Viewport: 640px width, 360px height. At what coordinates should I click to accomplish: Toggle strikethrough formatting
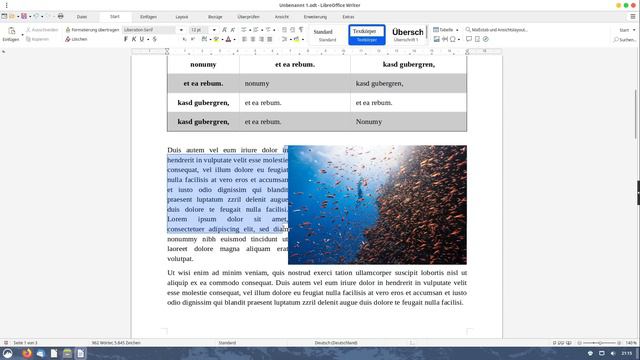[x=155, y=39]
